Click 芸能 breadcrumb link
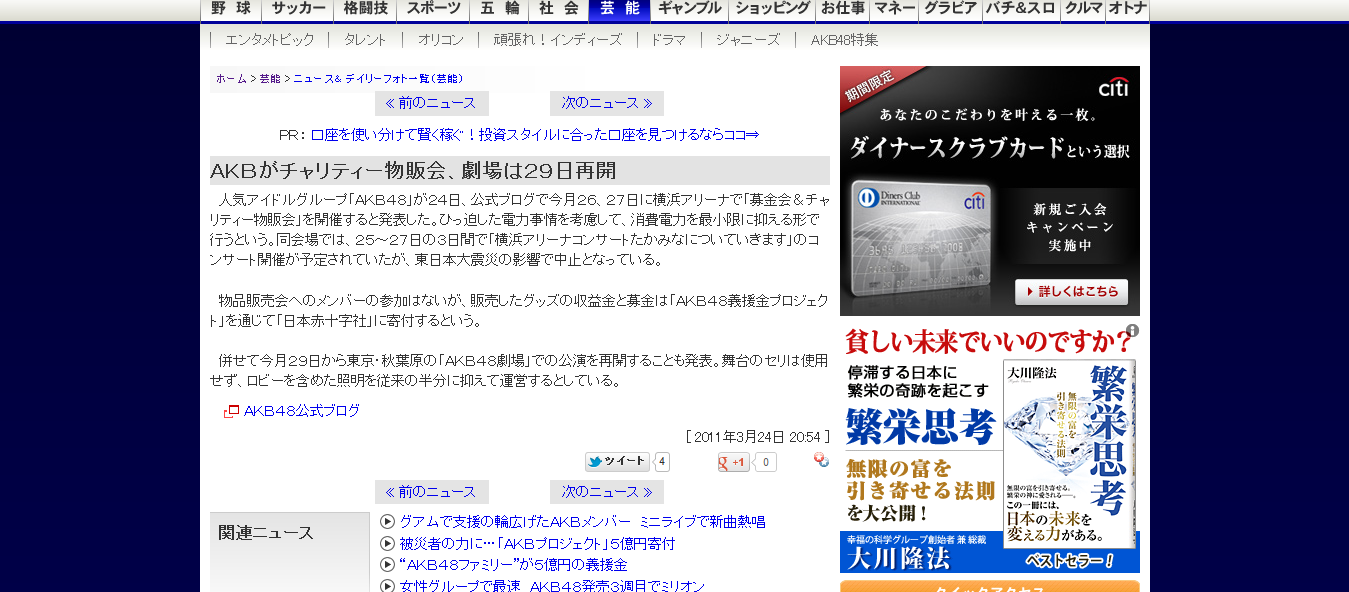 click(x=270, y=78)
